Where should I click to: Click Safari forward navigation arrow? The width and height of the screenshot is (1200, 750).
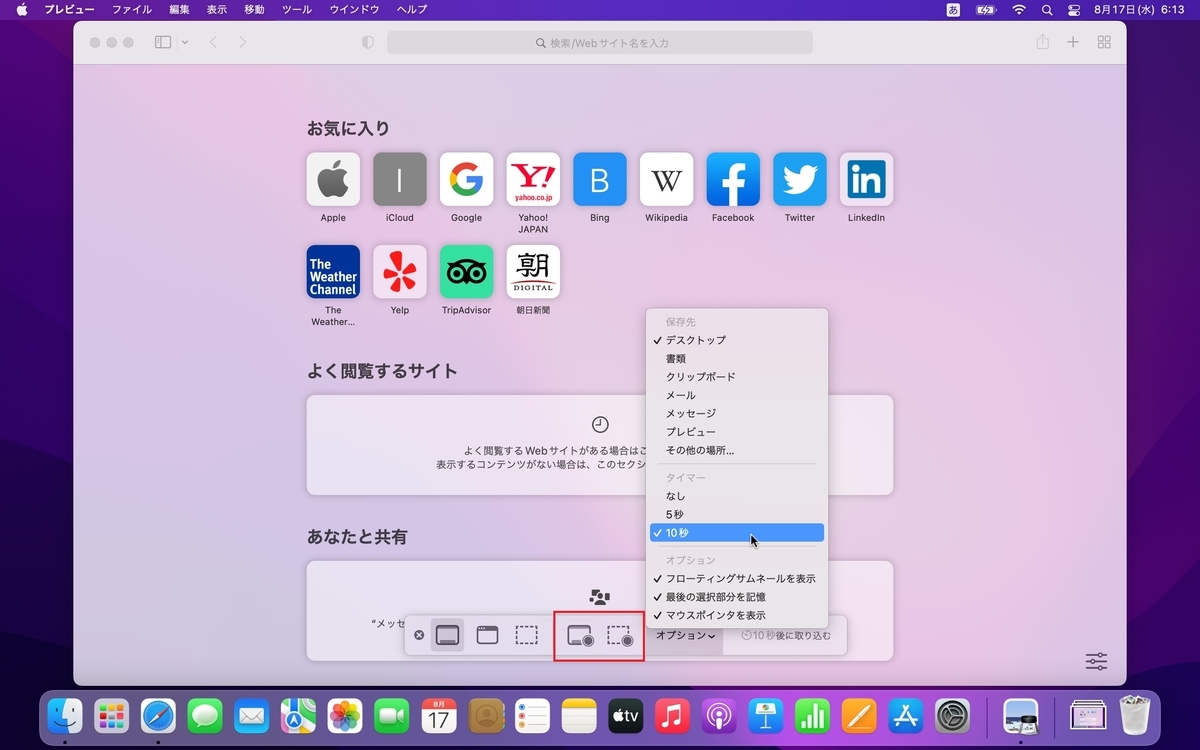243,43
